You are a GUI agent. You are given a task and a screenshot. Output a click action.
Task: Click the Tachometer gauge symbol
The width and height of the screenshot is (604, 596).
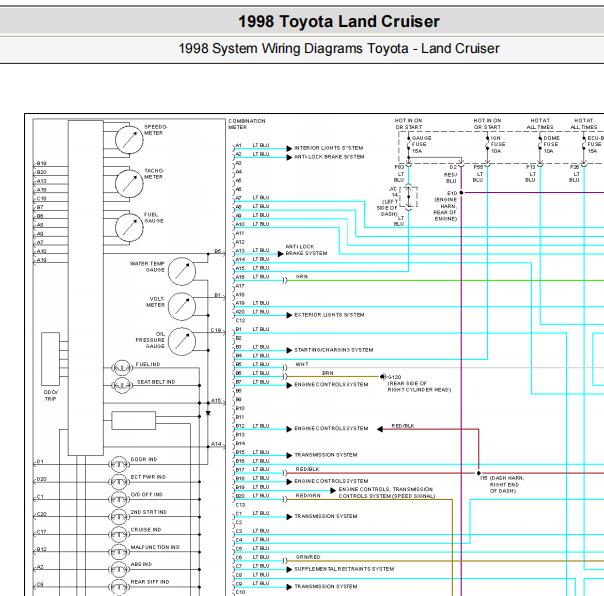coord(129,184)
